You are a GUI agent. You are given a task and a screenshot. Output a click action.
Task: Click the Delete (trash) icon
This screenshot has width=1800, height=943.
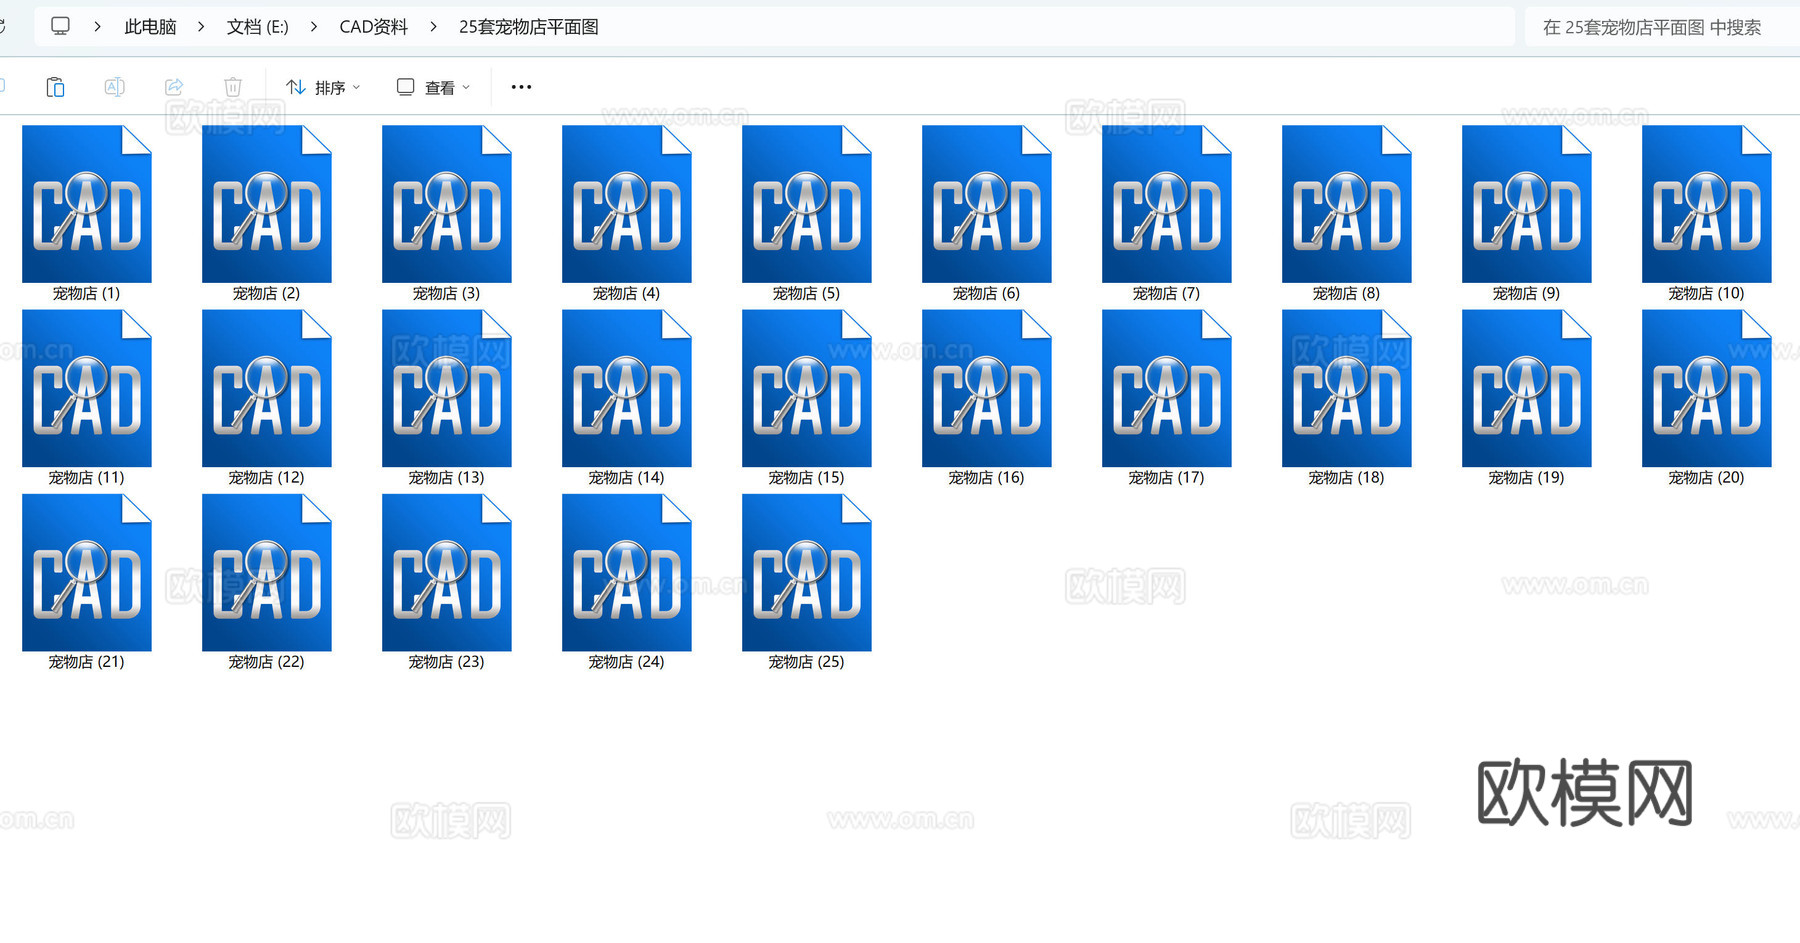click(233, 87)
